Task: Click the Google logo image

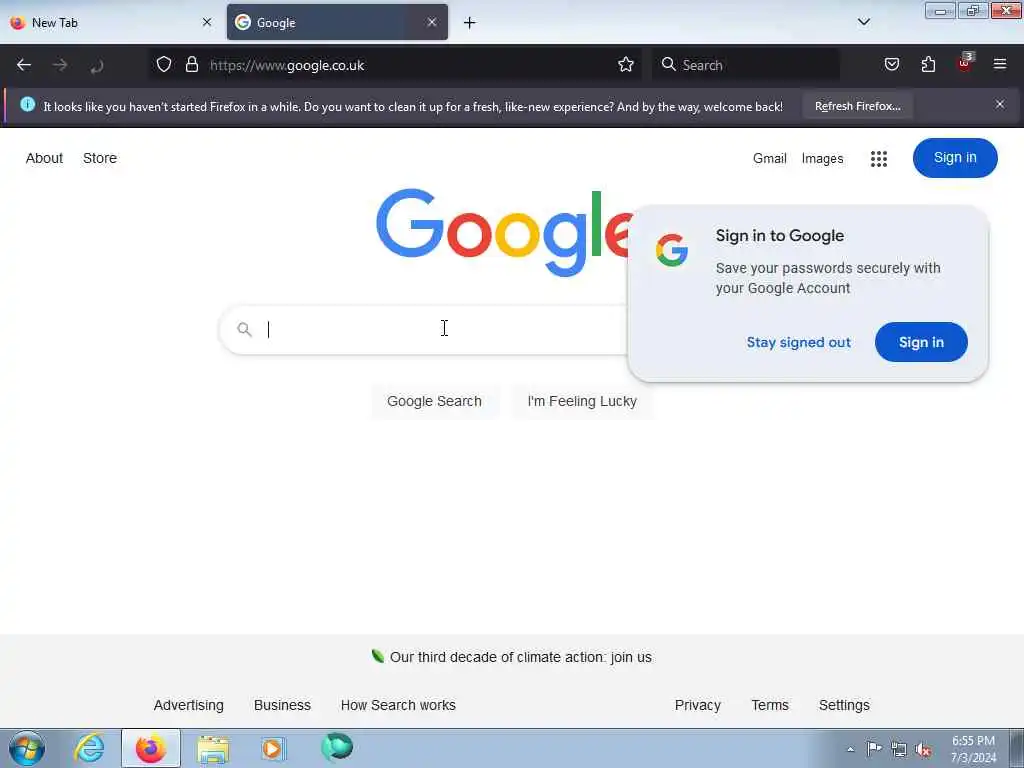Action: pos(504,232)
